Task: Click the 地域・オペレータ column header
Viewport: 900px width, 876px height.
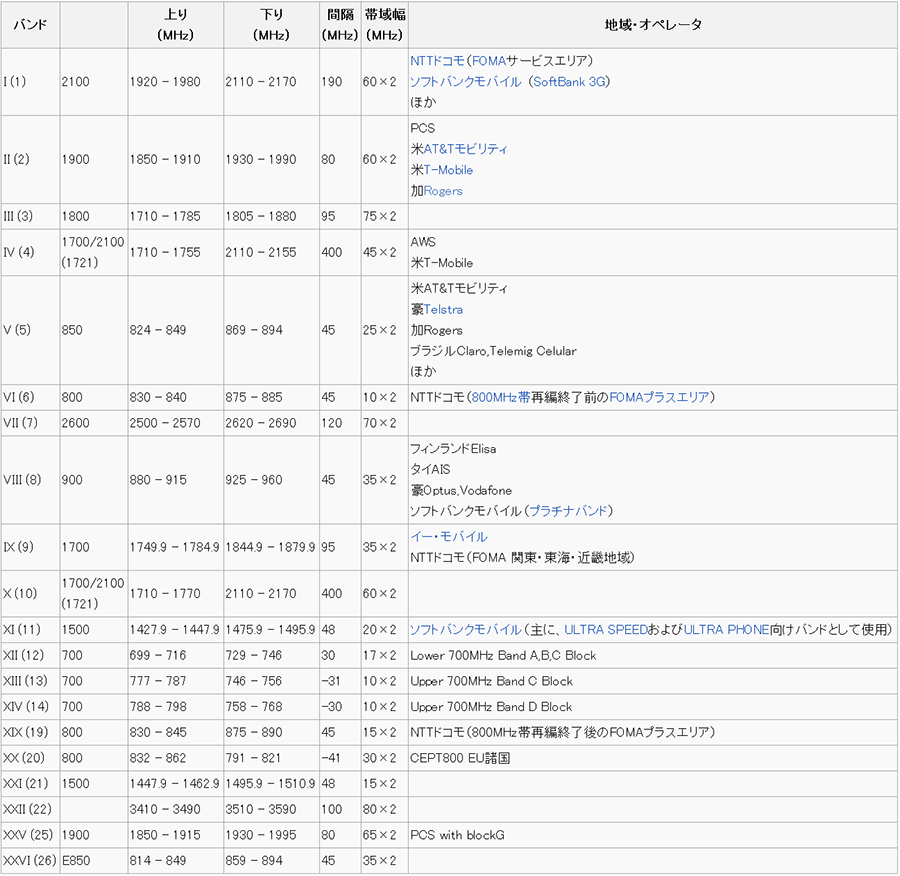Action: pos(653,25)
